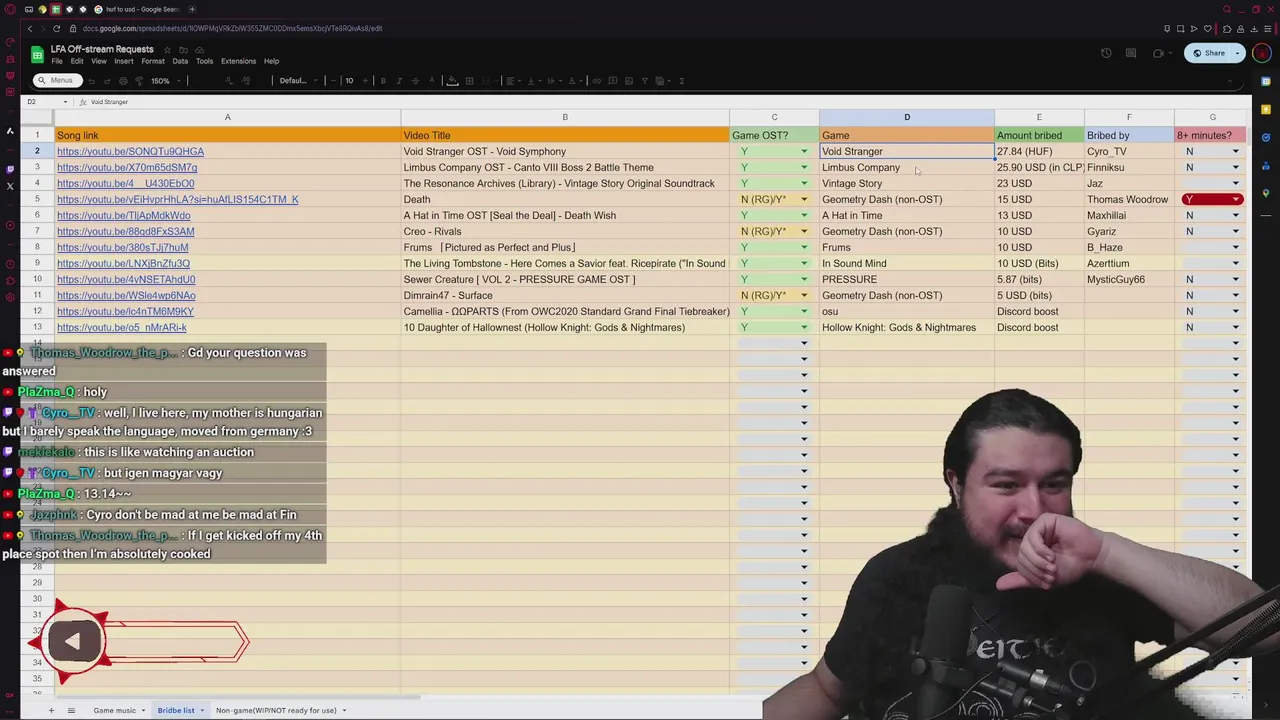Open 8+ minutes dropdown for Thomas Woodrow row
1280x720 pixels.
coord(1236,200)
